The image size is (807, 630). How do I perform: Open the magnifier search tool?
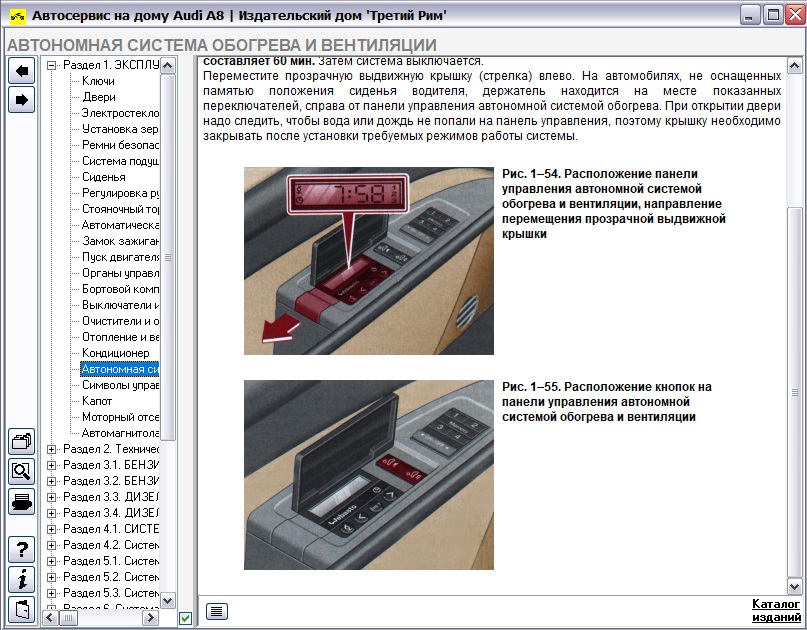(x=22, y=471)
